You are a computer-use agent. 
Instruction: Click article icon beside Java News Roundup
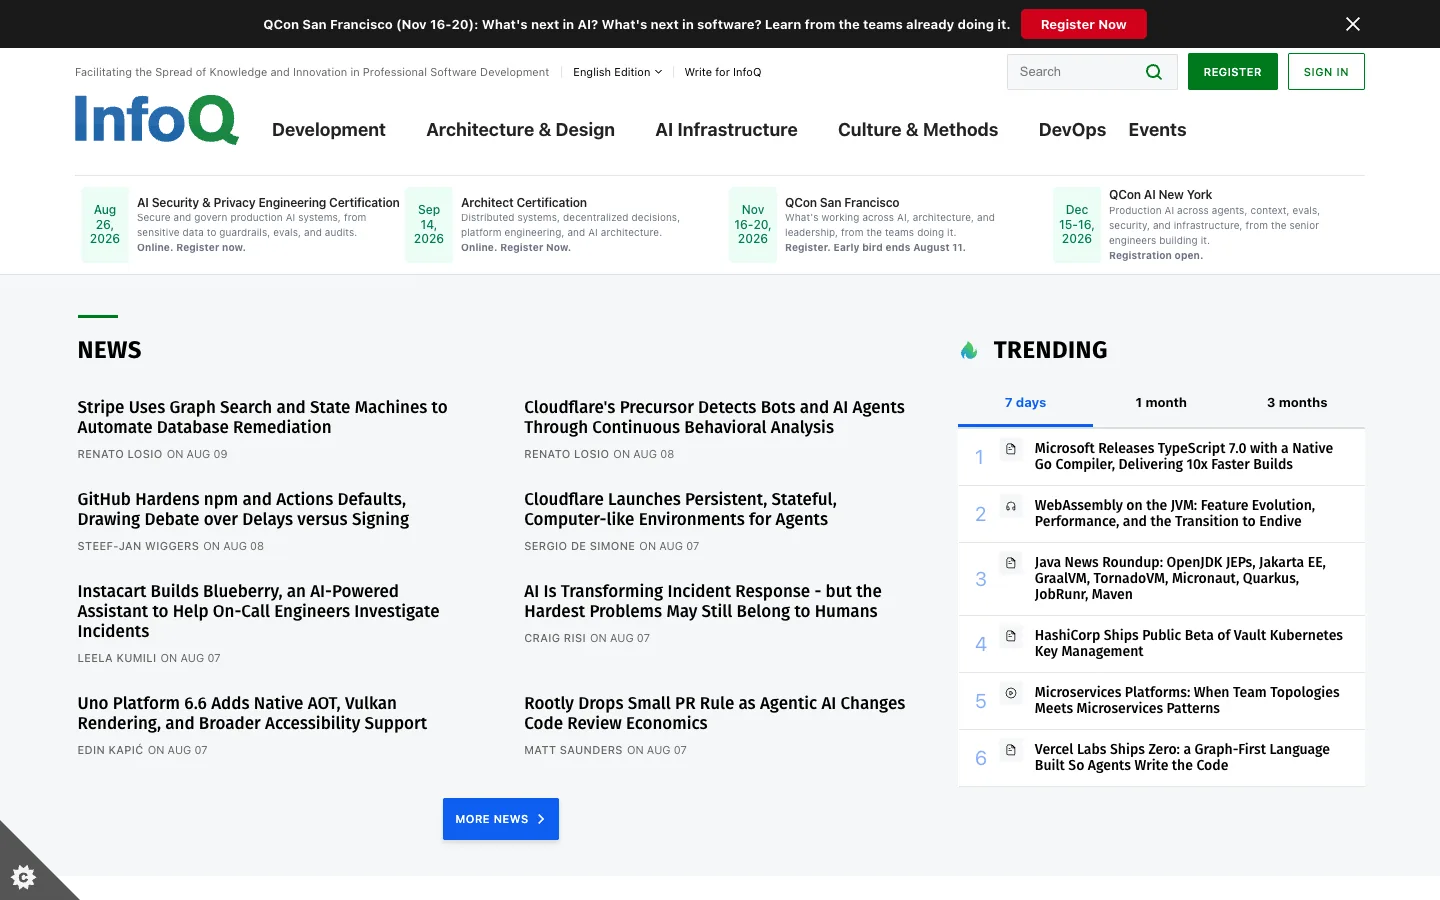pos(1011,563)
